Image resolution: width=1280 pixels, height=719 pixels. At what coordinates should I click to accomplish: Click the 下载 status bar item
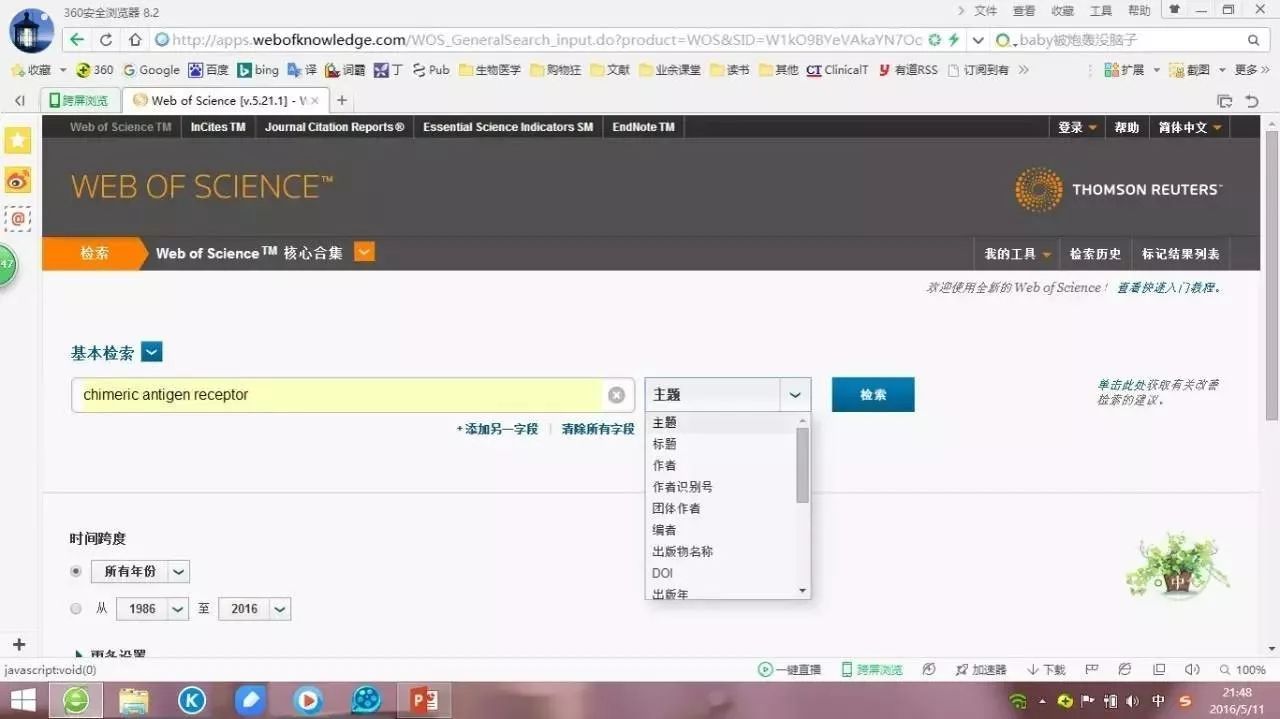1046,670
